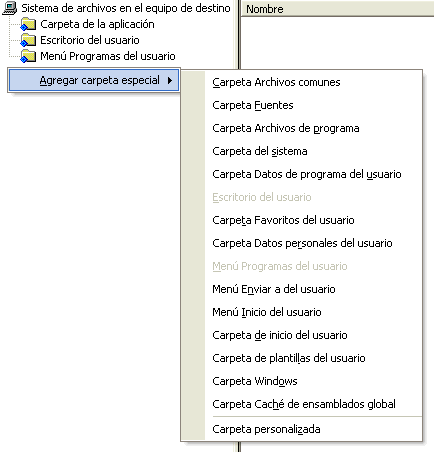This screenshot has width=434, height=452.
Task: Select the Carpeta de la aplicación folder icon
Action: tap(28, 24)
